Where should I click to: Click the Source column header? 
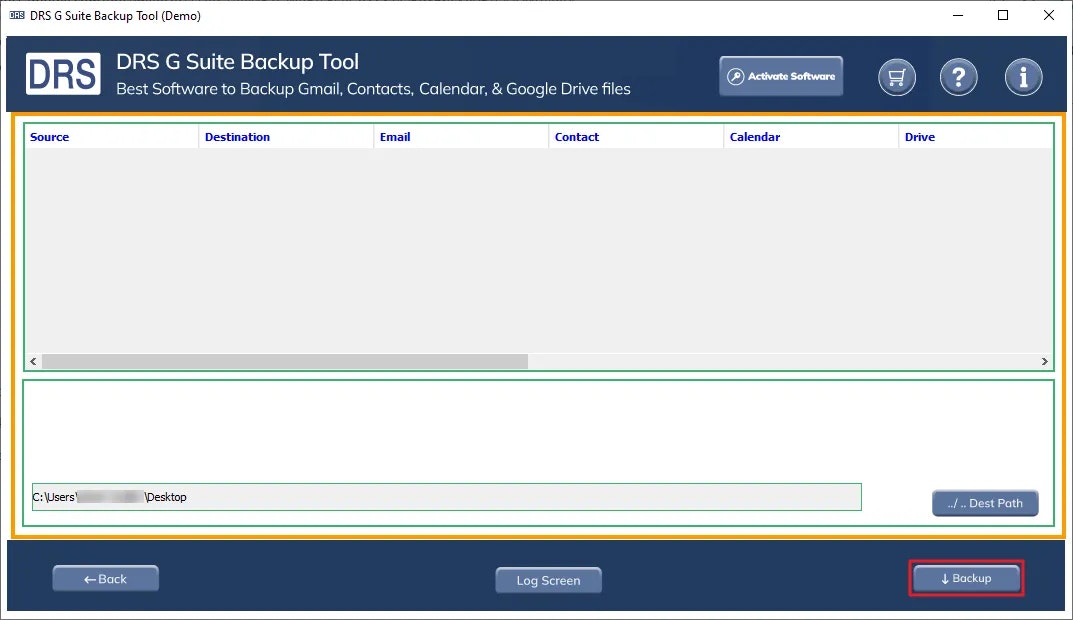click(111, 137)
